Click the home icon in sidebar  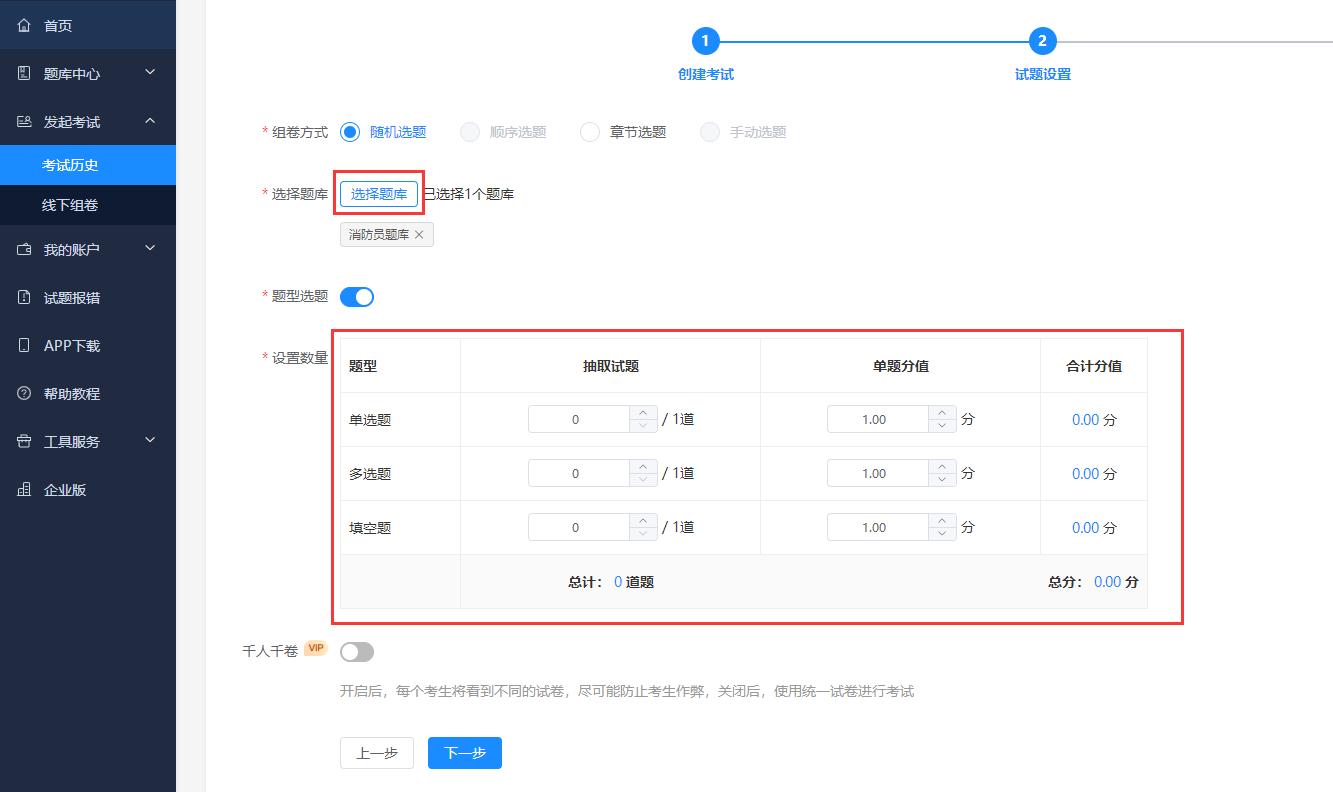25,25
